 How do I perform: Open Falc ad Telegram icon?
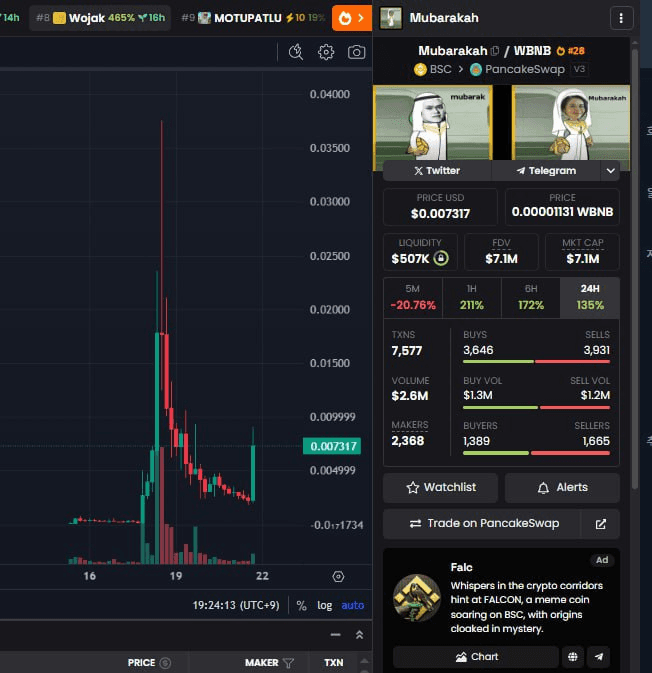(x=599, y=657)
